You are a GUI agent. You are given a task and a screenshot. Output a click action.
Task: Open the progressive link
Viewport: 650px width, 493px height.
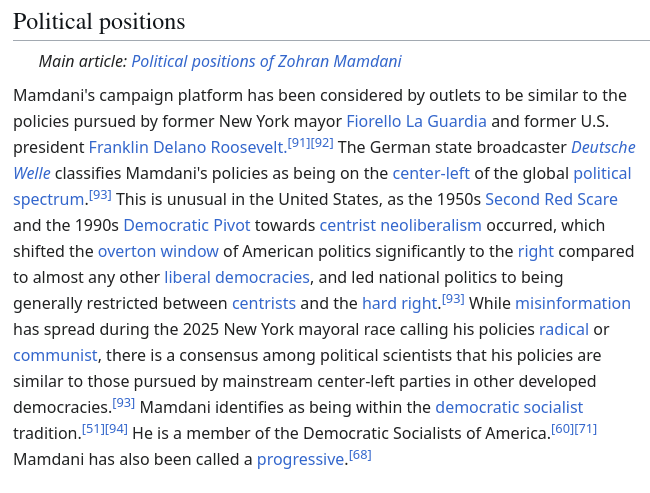301,459
